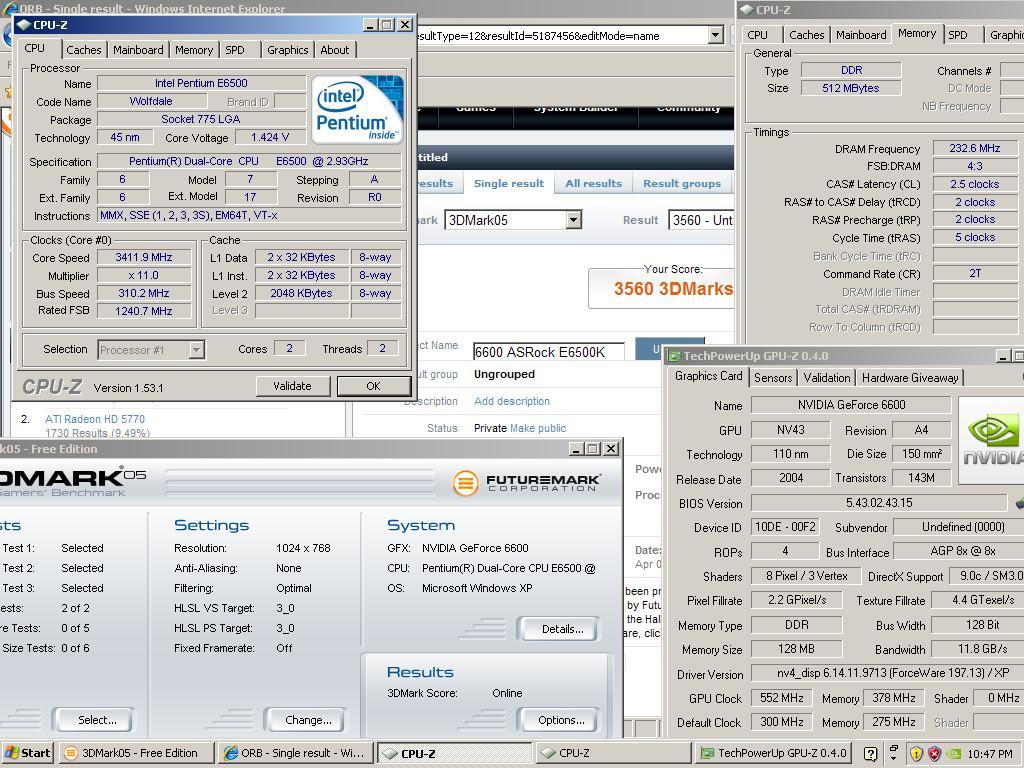1024x768 pixels.
Task: Click the GPU-Z title bar icon
Action: pos(674,356)
